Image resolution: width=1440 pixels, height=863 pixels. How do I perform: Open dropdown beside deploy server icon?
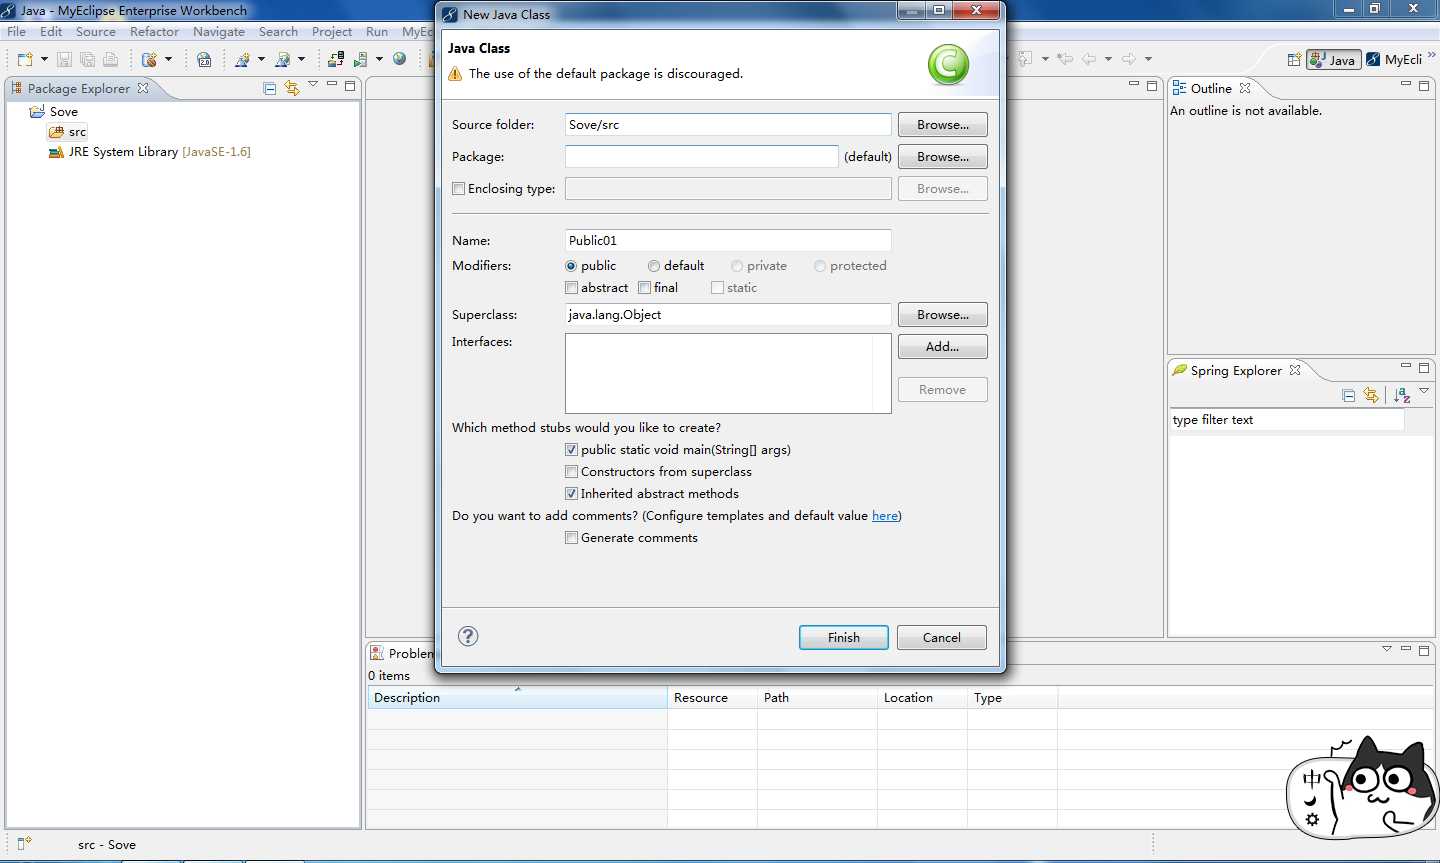coord(168,59)
